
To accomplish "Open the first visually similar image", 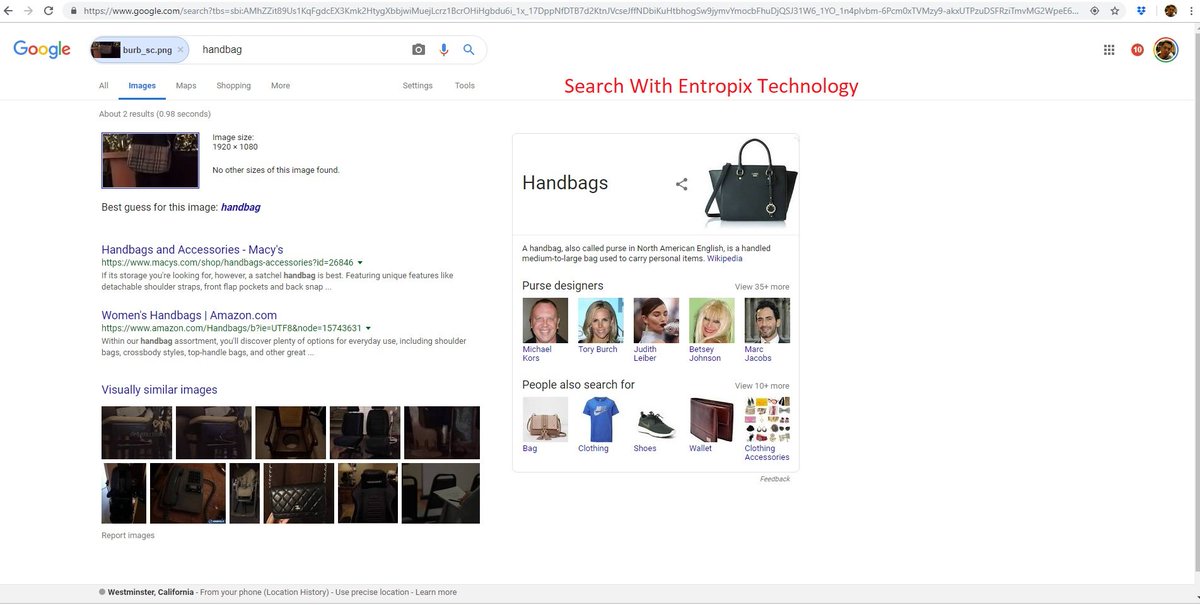I will tap(137, 432).
